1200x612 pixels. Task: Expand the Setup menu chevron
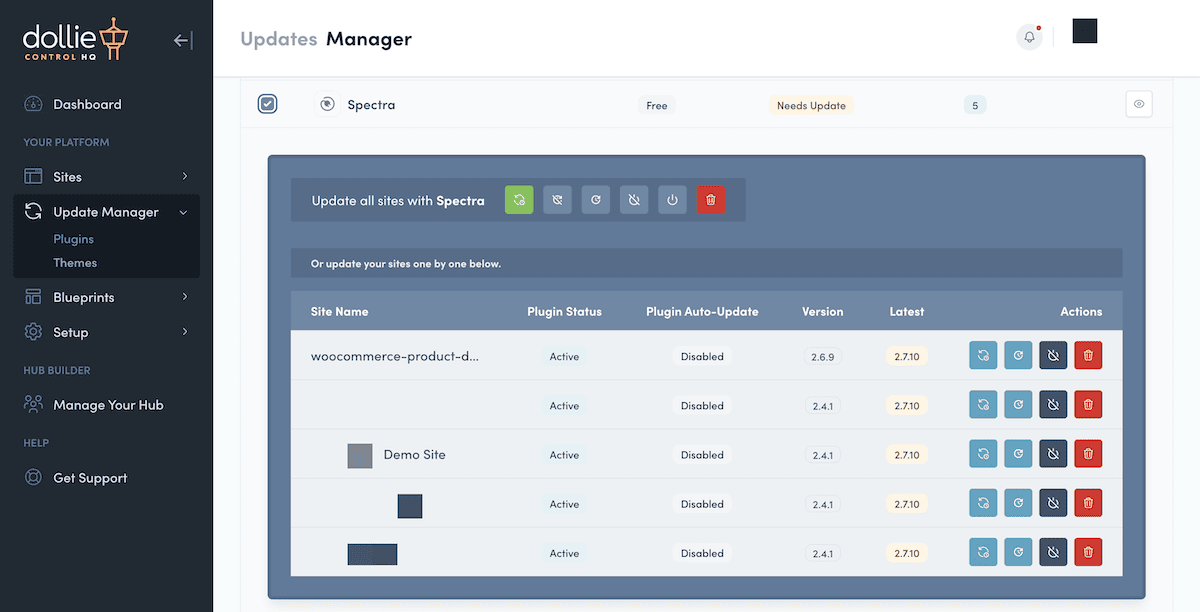tap(185, 332)
